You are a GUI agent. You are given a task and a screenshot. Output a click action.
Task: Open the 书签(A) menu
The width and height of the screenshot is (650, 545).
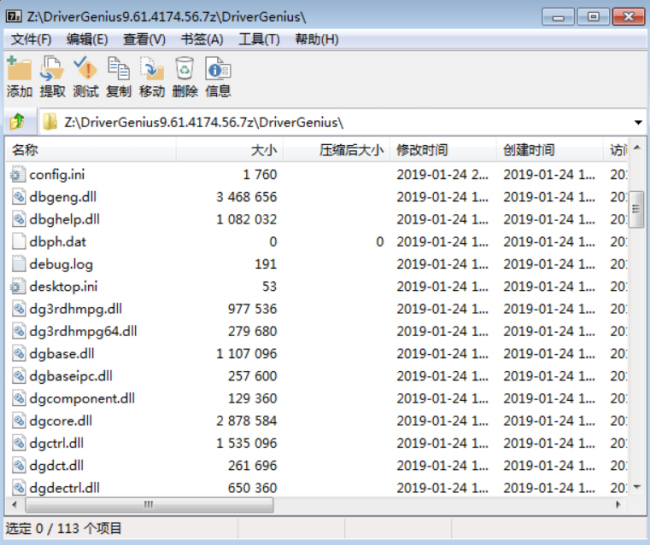202,39
